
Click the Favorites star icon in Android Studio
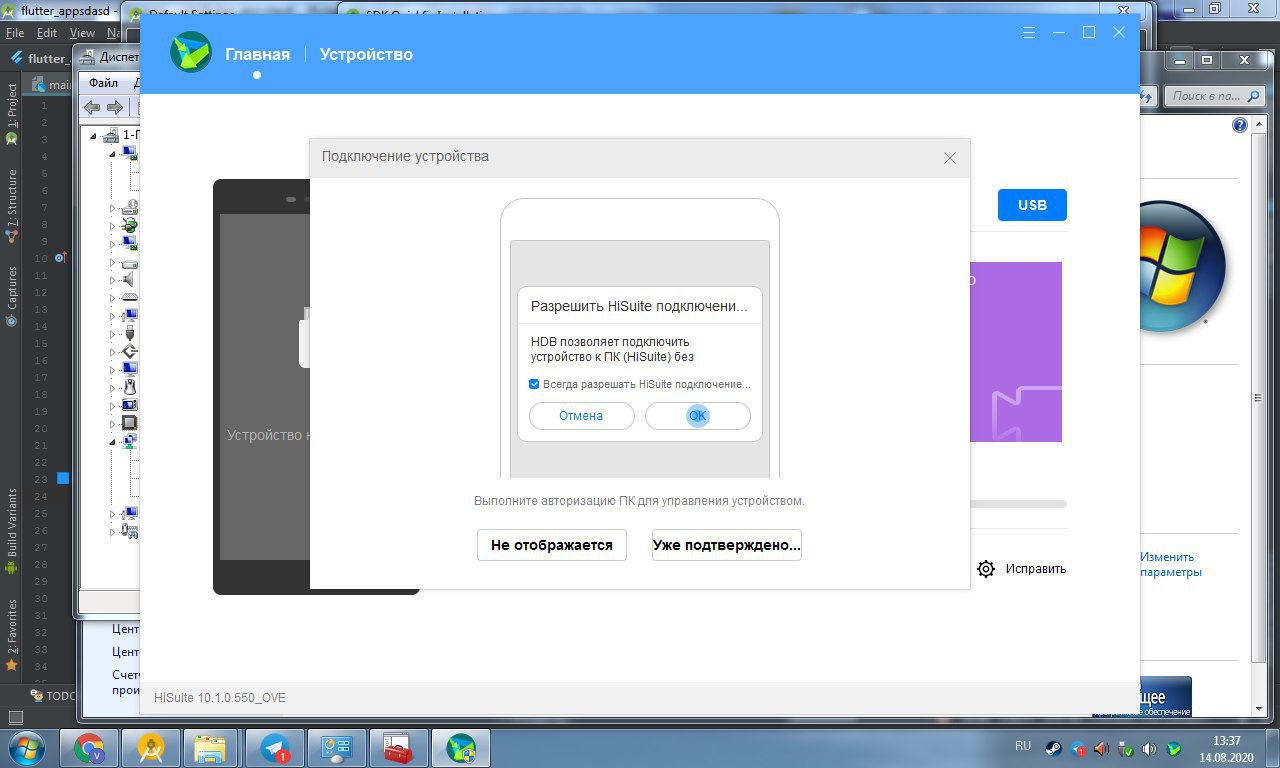tap(12, 663)
